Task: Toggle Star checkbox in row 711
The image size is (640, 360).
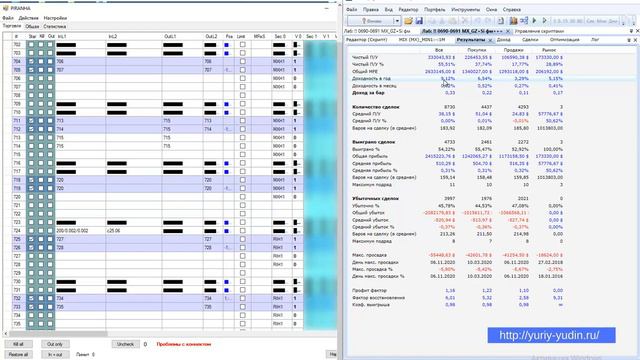Action: coord(31,121)
